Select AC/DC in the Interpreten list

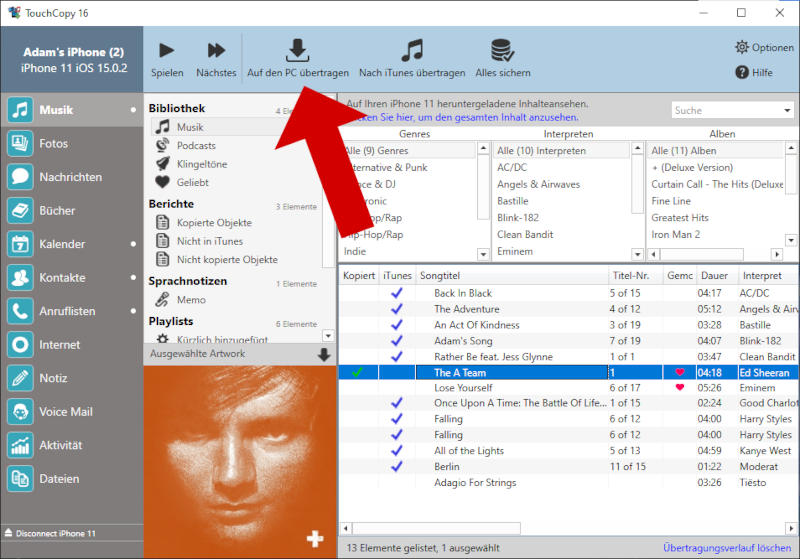click(x=512, y=167)
